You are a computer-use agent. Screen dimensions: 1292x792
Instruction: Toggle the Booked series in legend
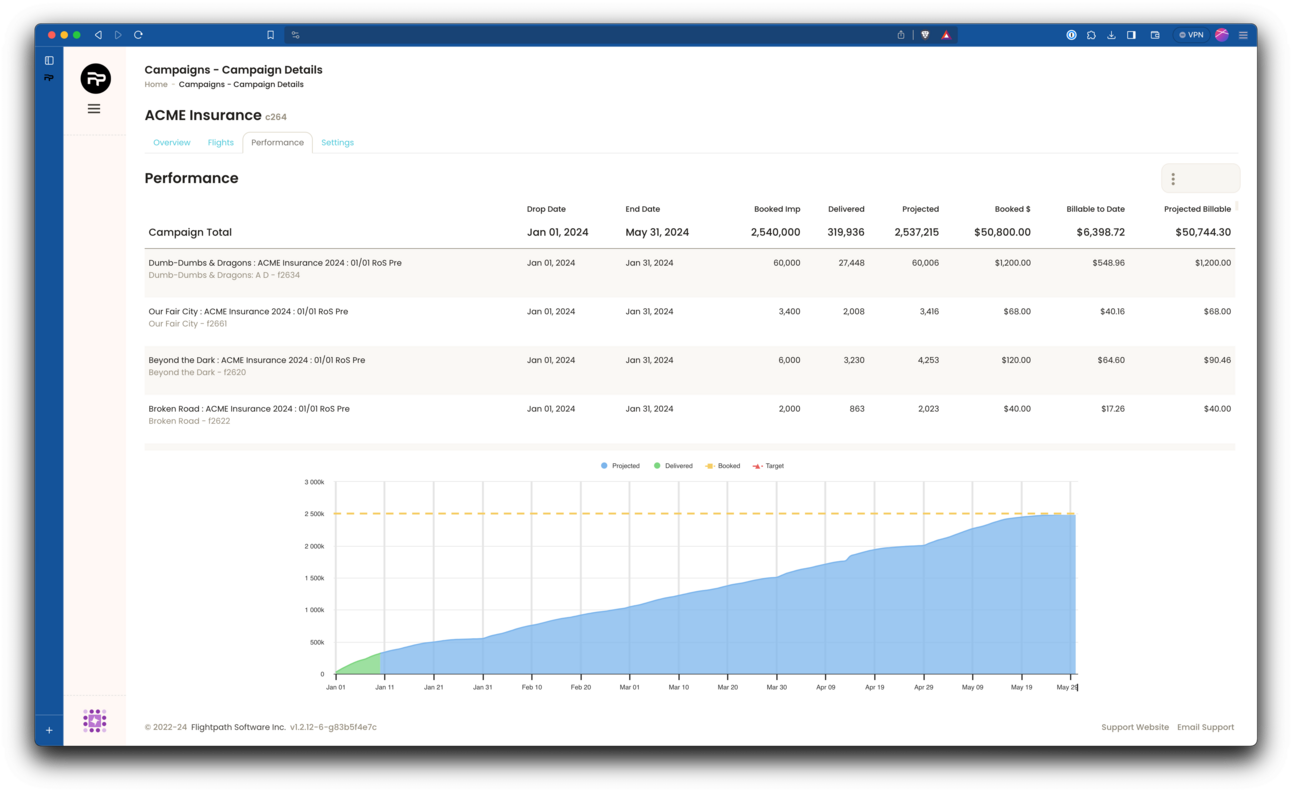pyautogui.click(x=723, y=466)
